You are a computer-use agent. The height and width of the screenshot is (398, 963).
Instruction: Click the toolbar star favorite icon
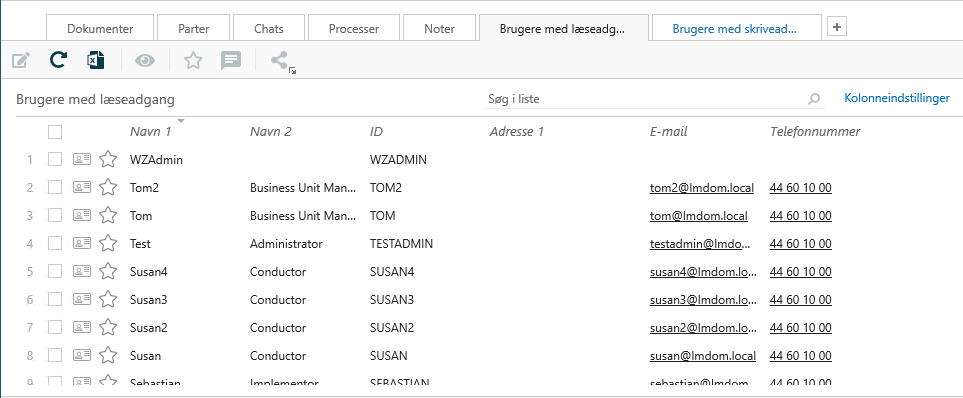point(193,60)
